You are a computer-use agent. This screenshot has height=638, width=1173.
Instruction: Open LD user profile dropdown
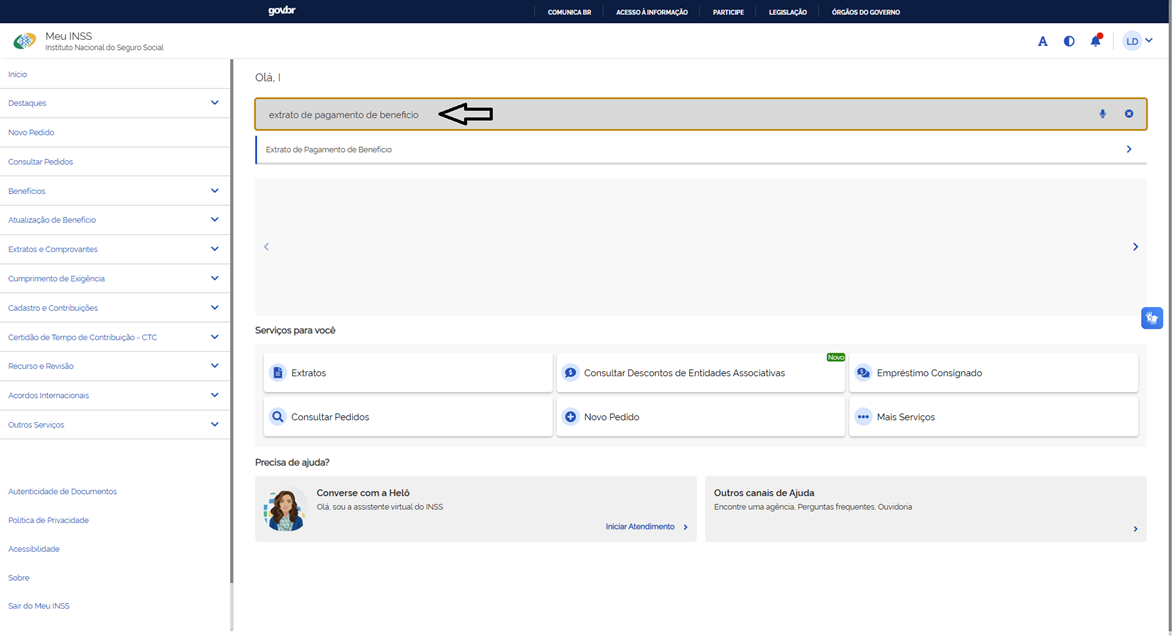click(x=1139, y=41)
